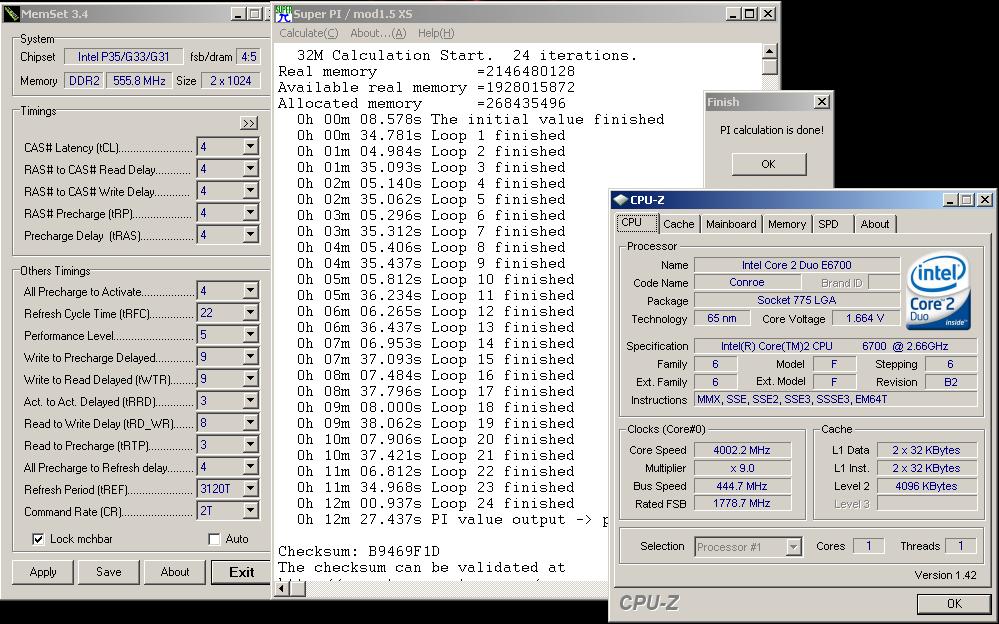Click the Core Speed value 4002.2 MHz
This screenshot has width=999, height=624.
tap(742, 450)
